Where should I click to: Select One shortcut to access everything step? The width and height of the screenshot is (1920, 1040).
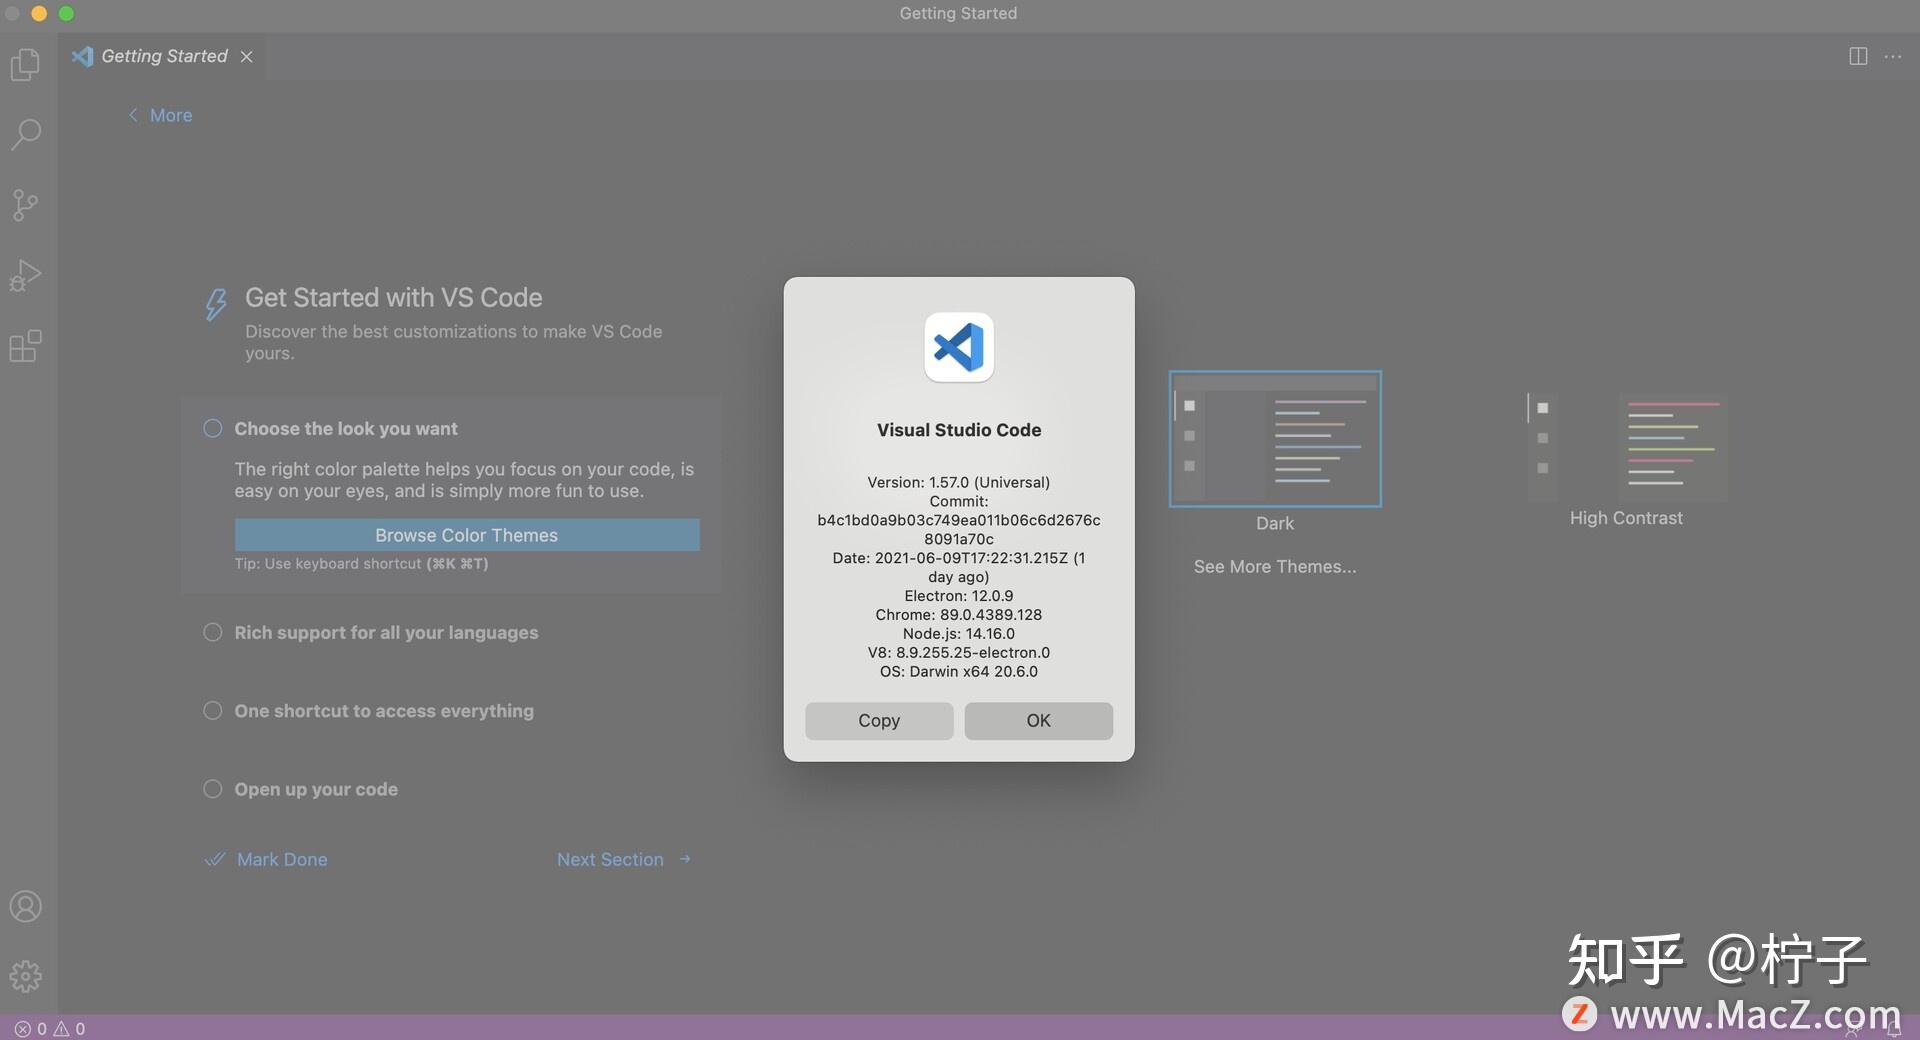(384, 710)
